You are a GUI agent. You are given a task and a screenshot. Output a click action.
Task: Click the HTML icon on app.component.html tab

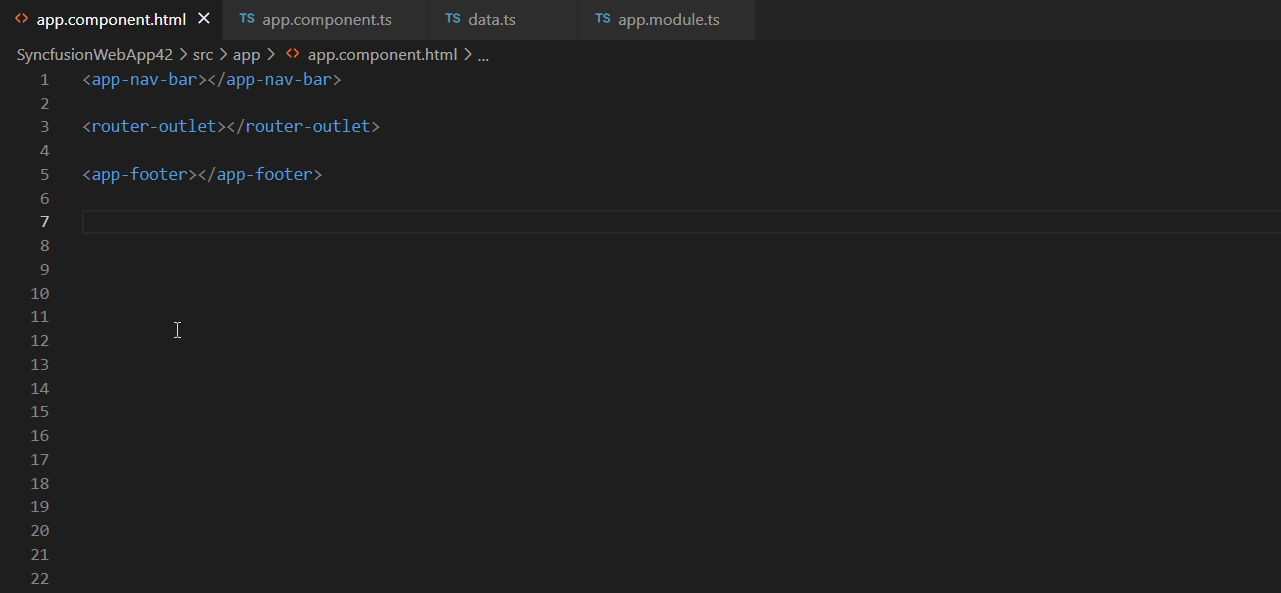[x=22, y=18]
